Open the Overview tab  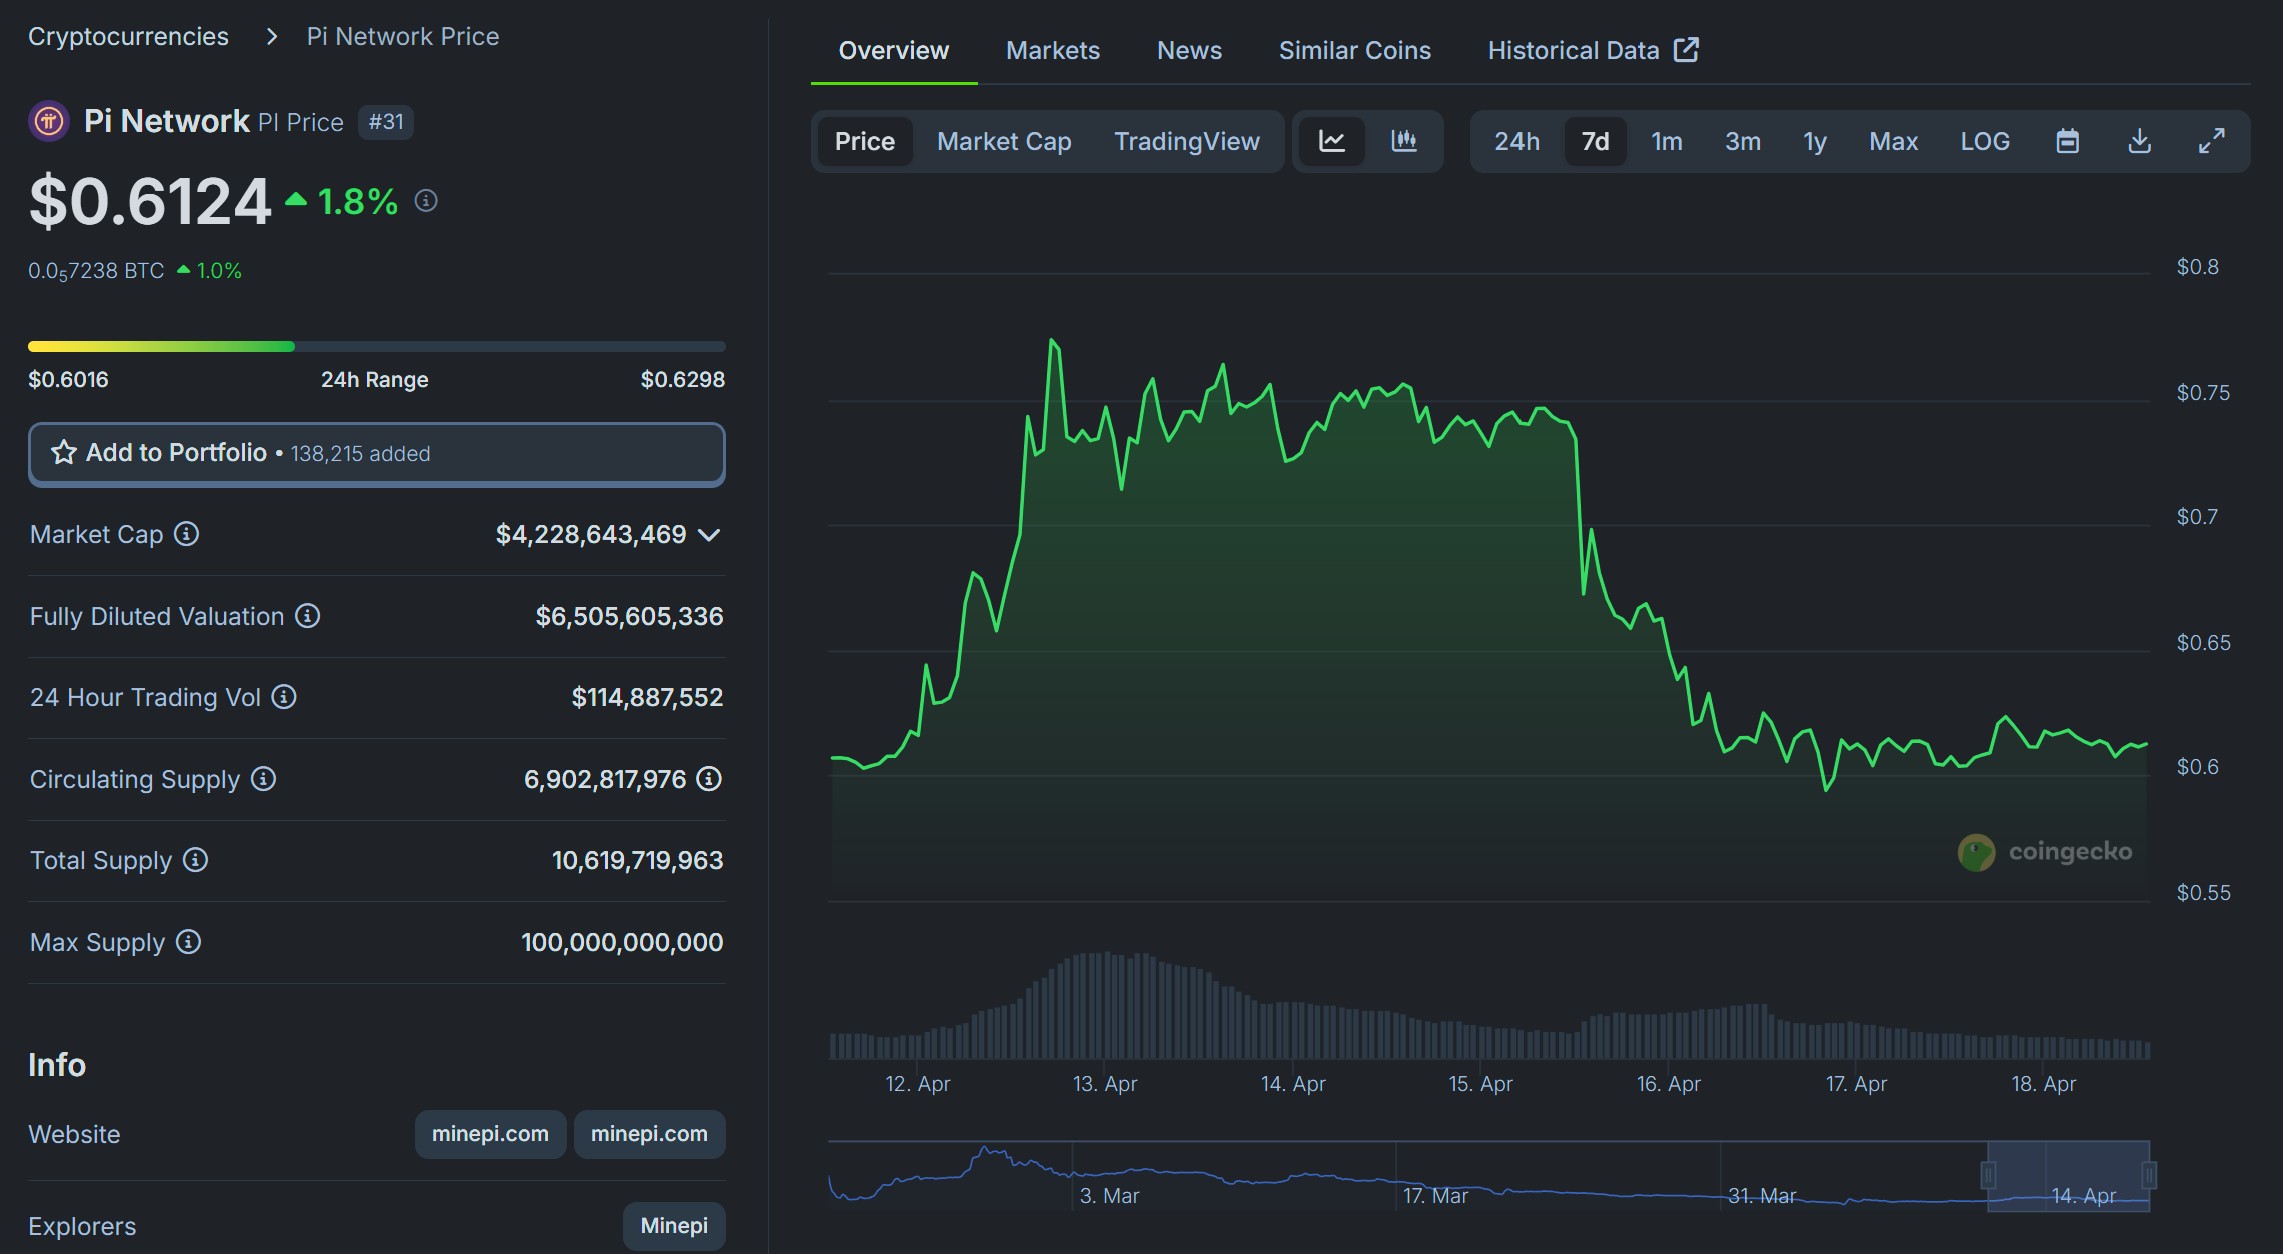(894, 50)
